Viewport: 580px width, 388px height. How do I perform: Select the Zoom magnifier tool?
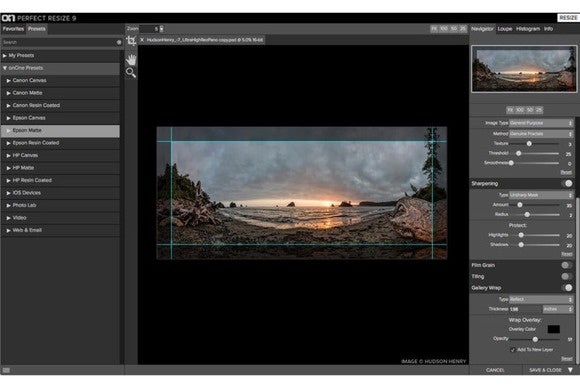(x=131, y=72)
